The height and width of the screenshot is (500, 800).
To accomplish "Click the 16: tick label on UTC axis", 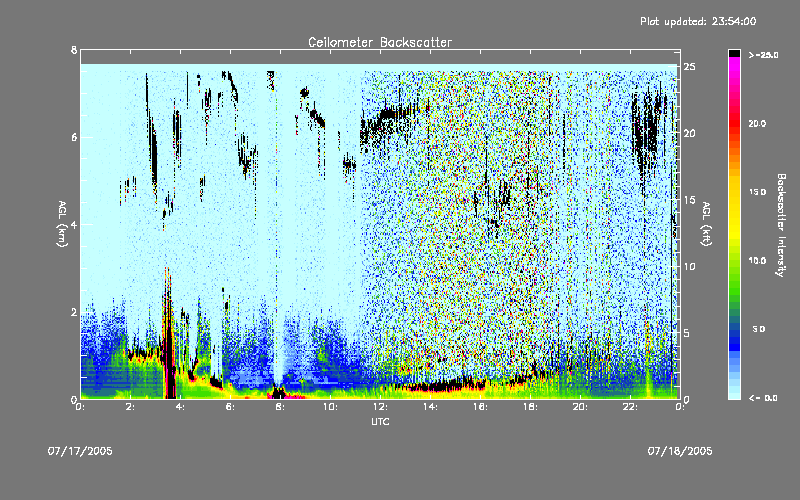I will tap(480, 407).
